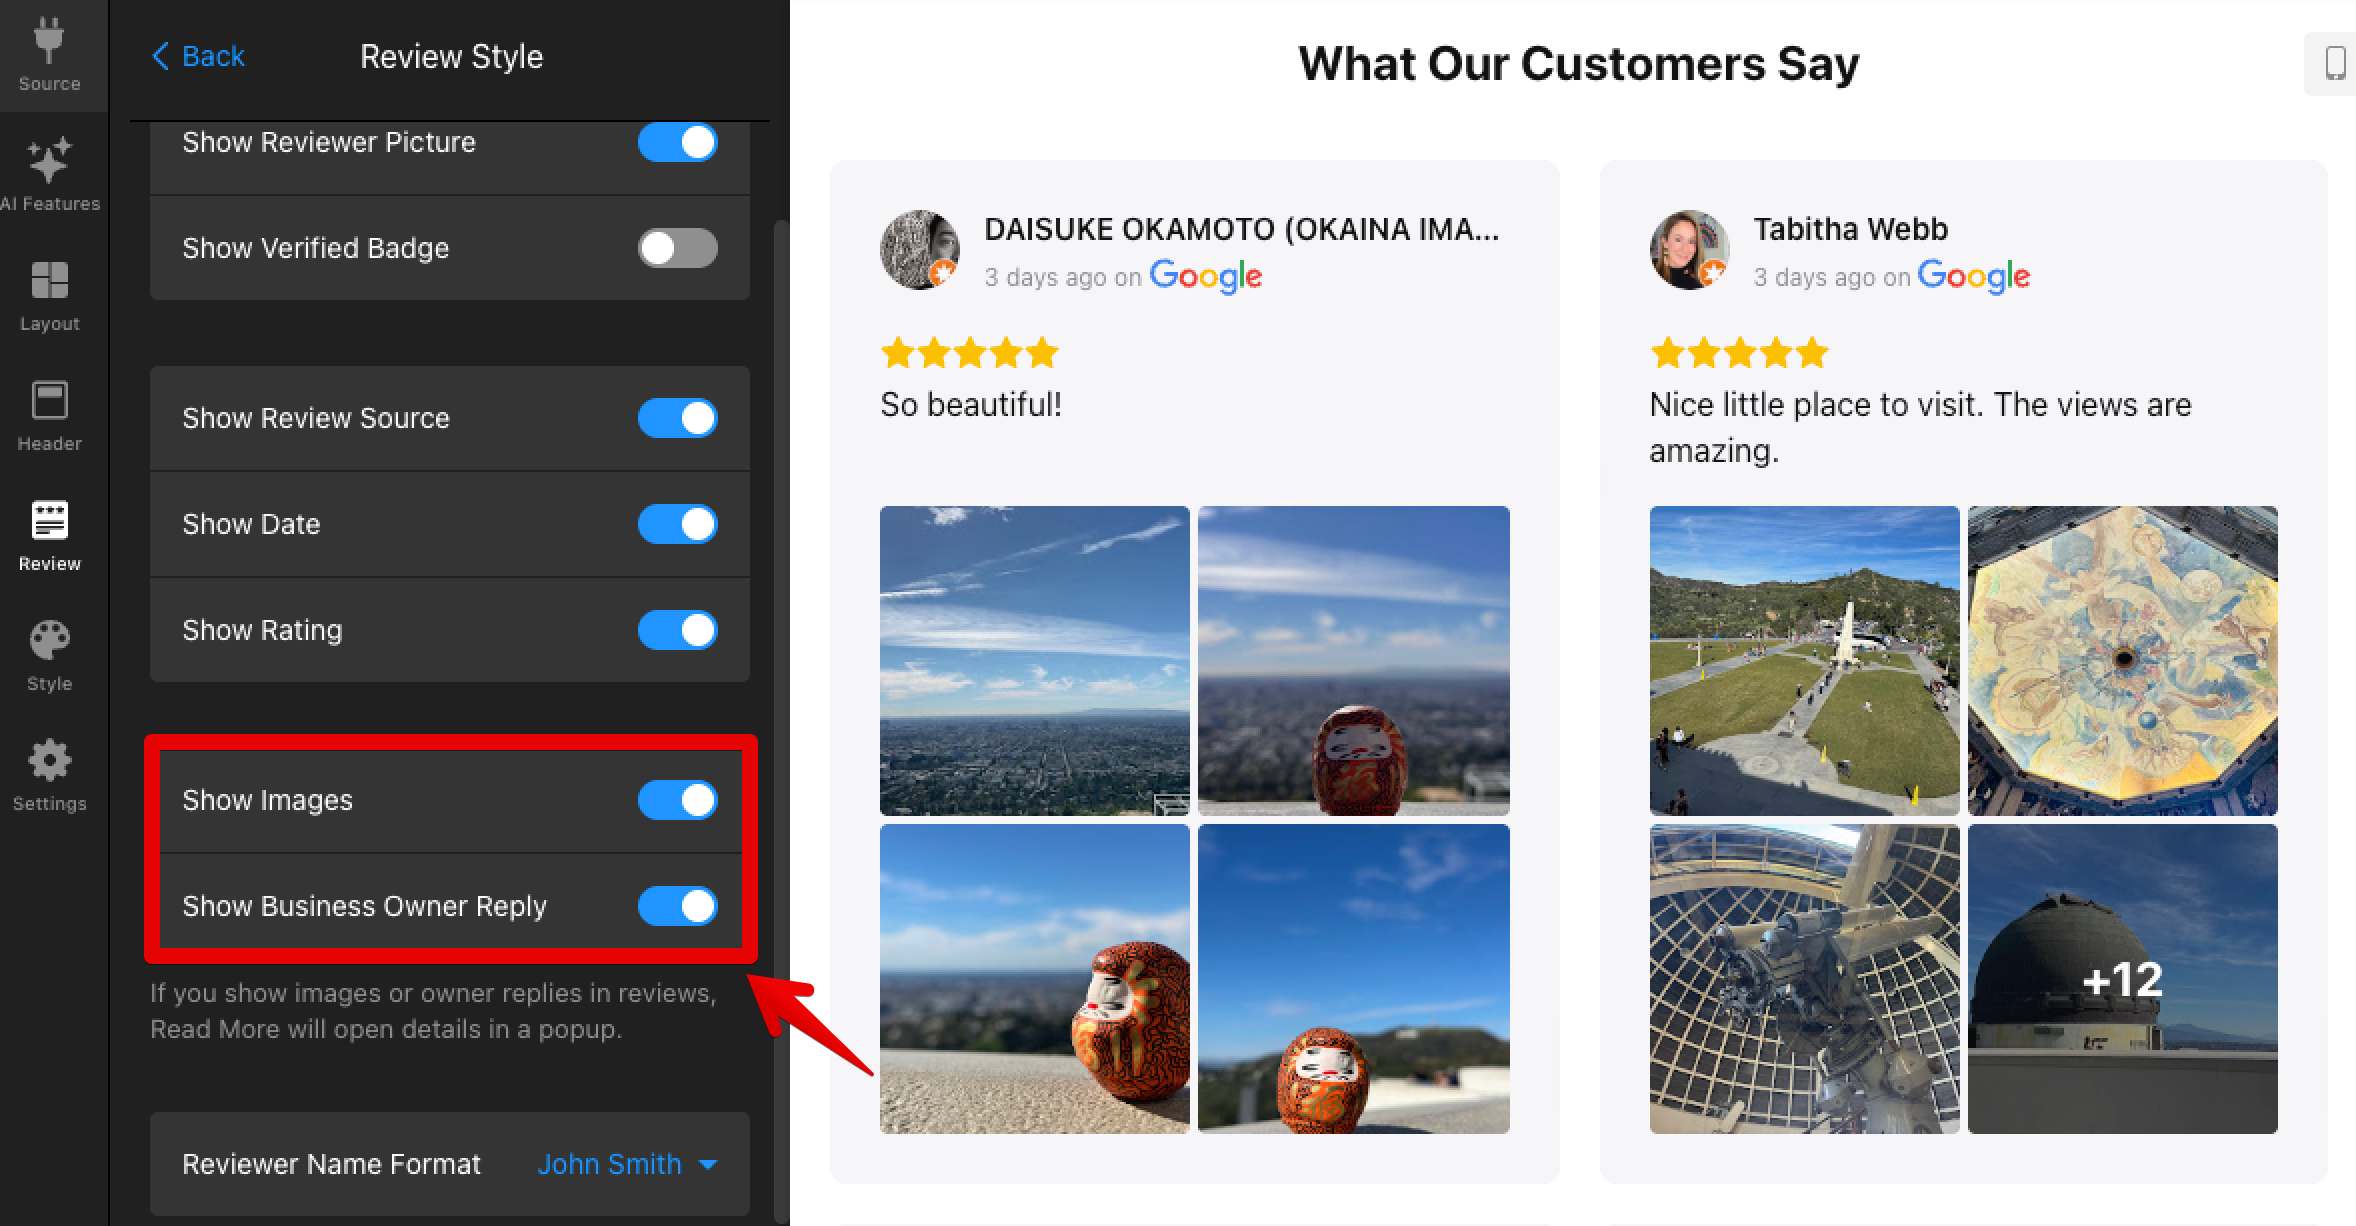The width and height of the screenshot is (2356, 1226).
Task: Disable the Show Images toggle
Action: [x=678, y=800]
